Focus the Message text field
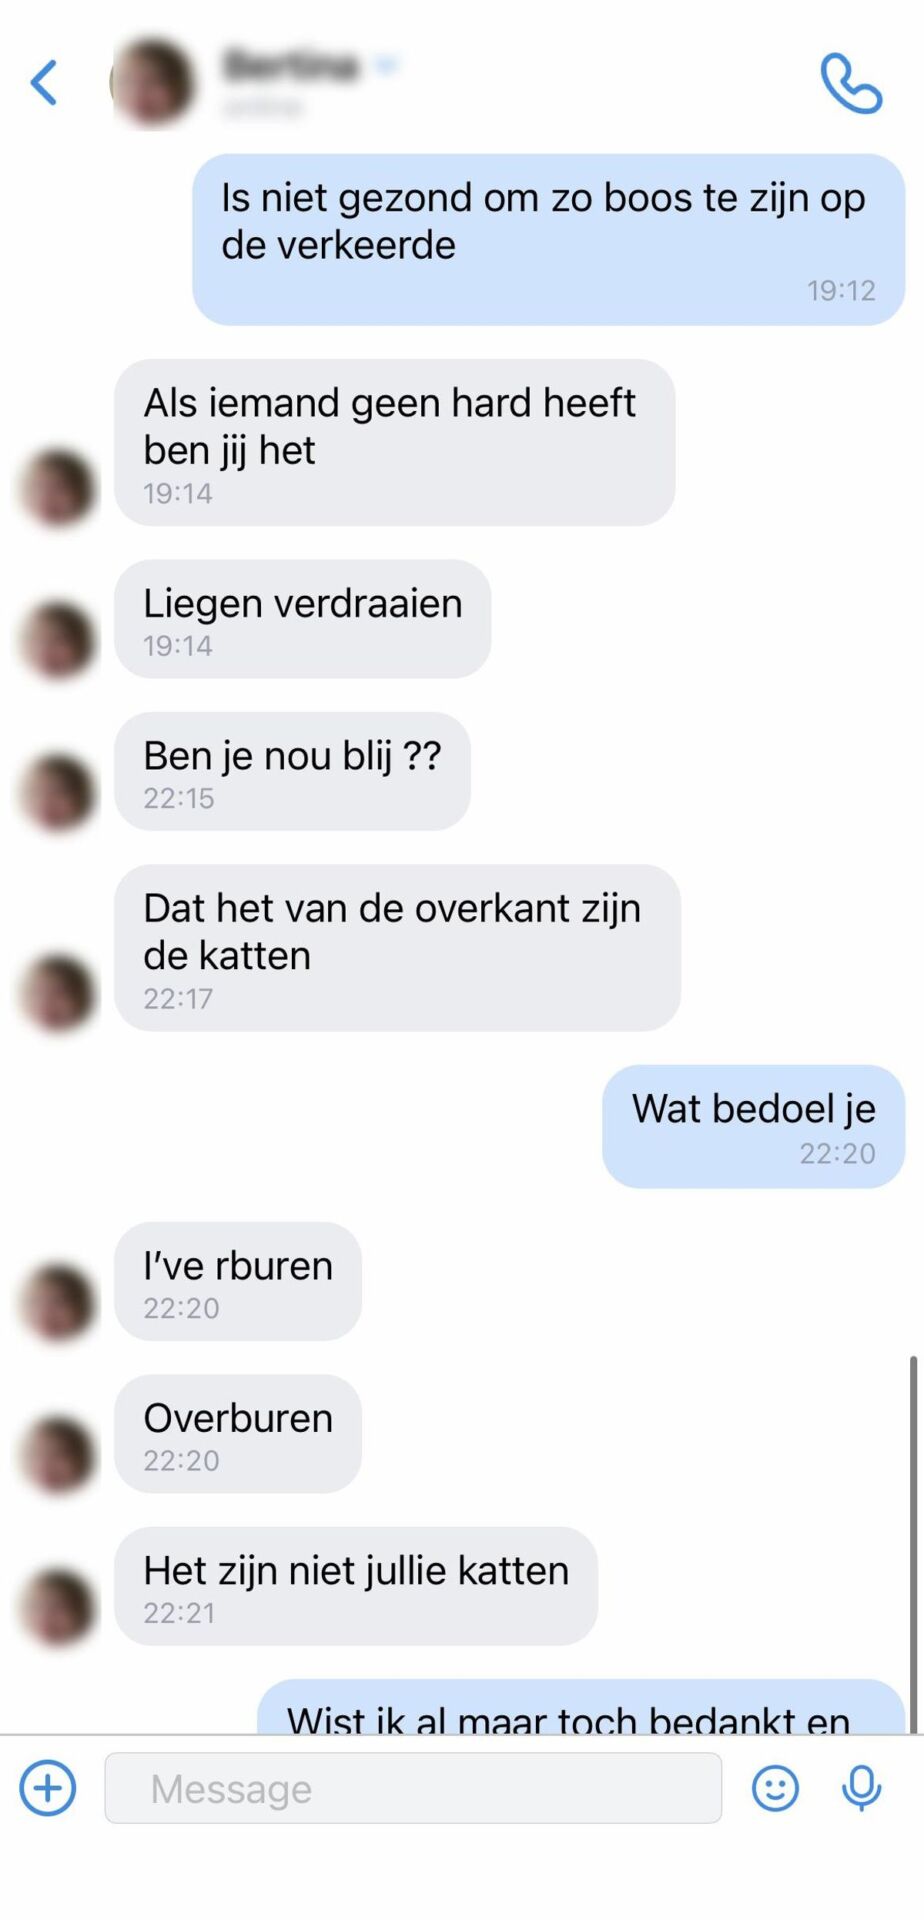Screen dimensions: 924x1920 (413, 1787)
